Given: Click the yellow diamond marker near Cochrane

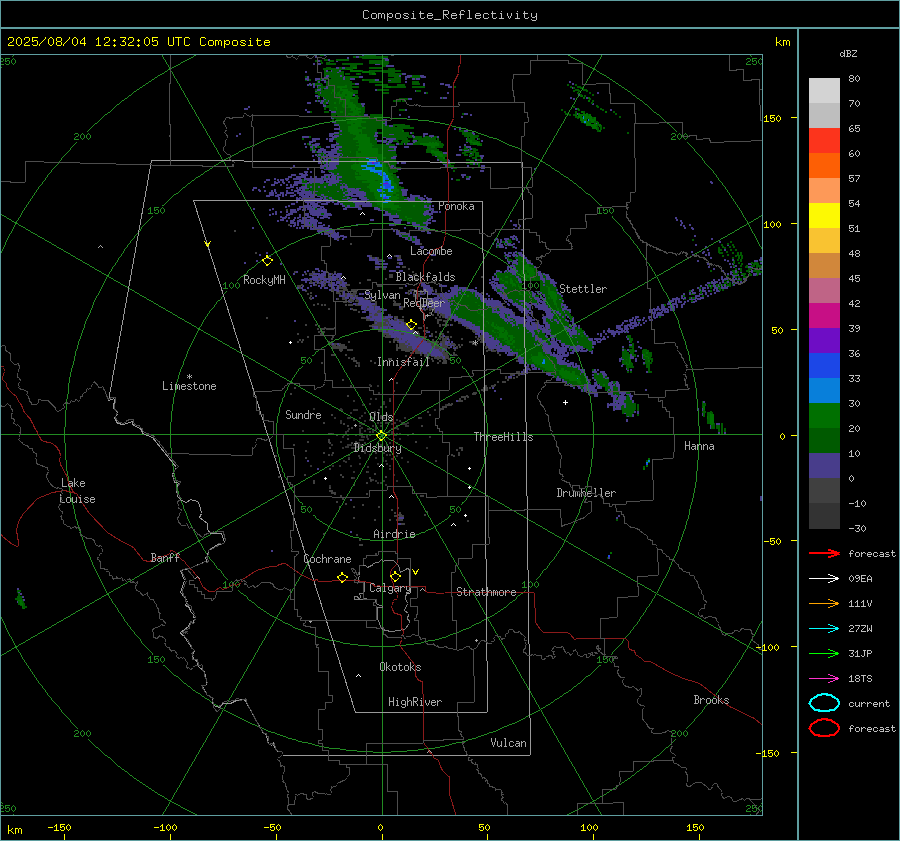Looking at the screenshot, I should 342,577.
